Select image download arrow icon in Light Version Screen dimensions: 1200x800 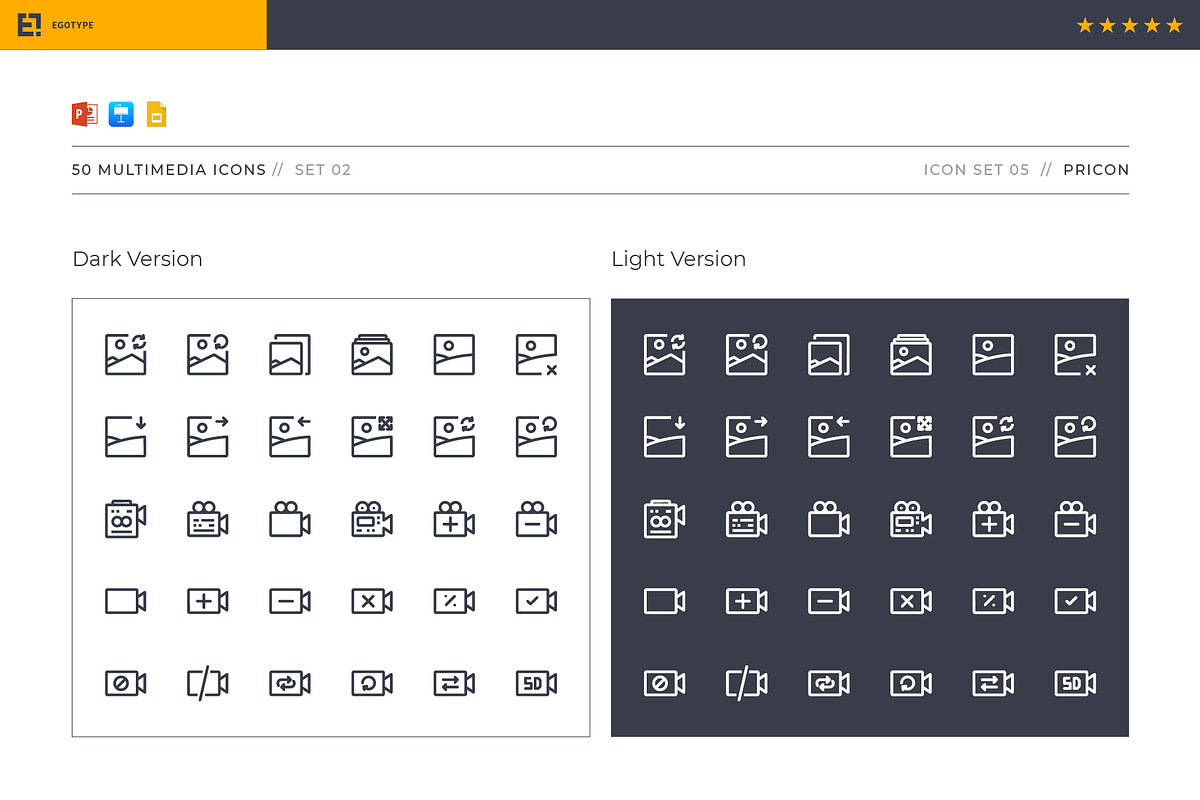click(x=665, y=437)
